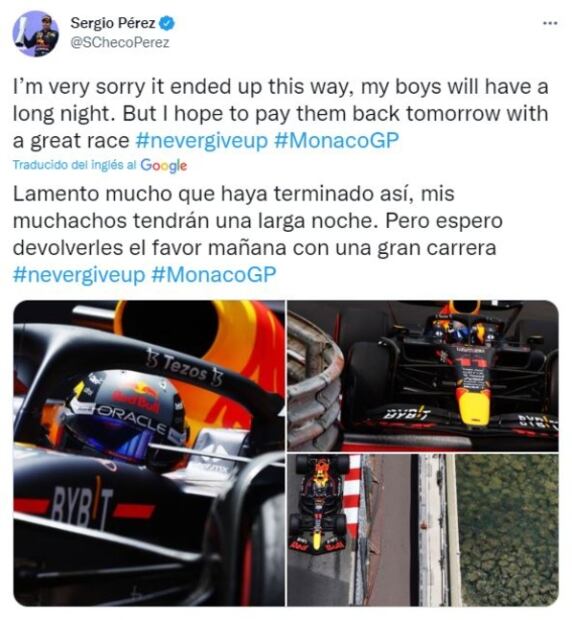This screenshot has height=620, width=572.
Task: Click the Bybit logo on front wing
Action: click(407, 414)
